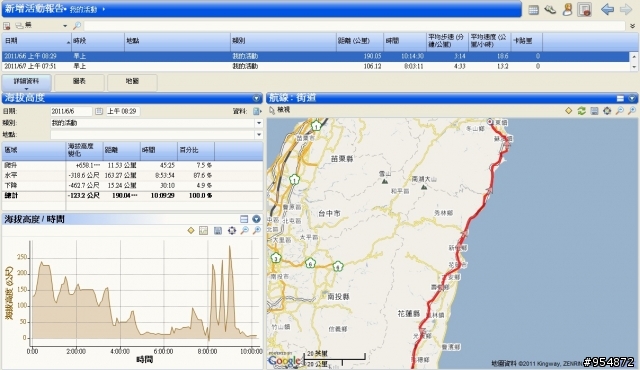Open the athlete profile icon
This screenshot has width=640, height=370.
click(567, 9)
